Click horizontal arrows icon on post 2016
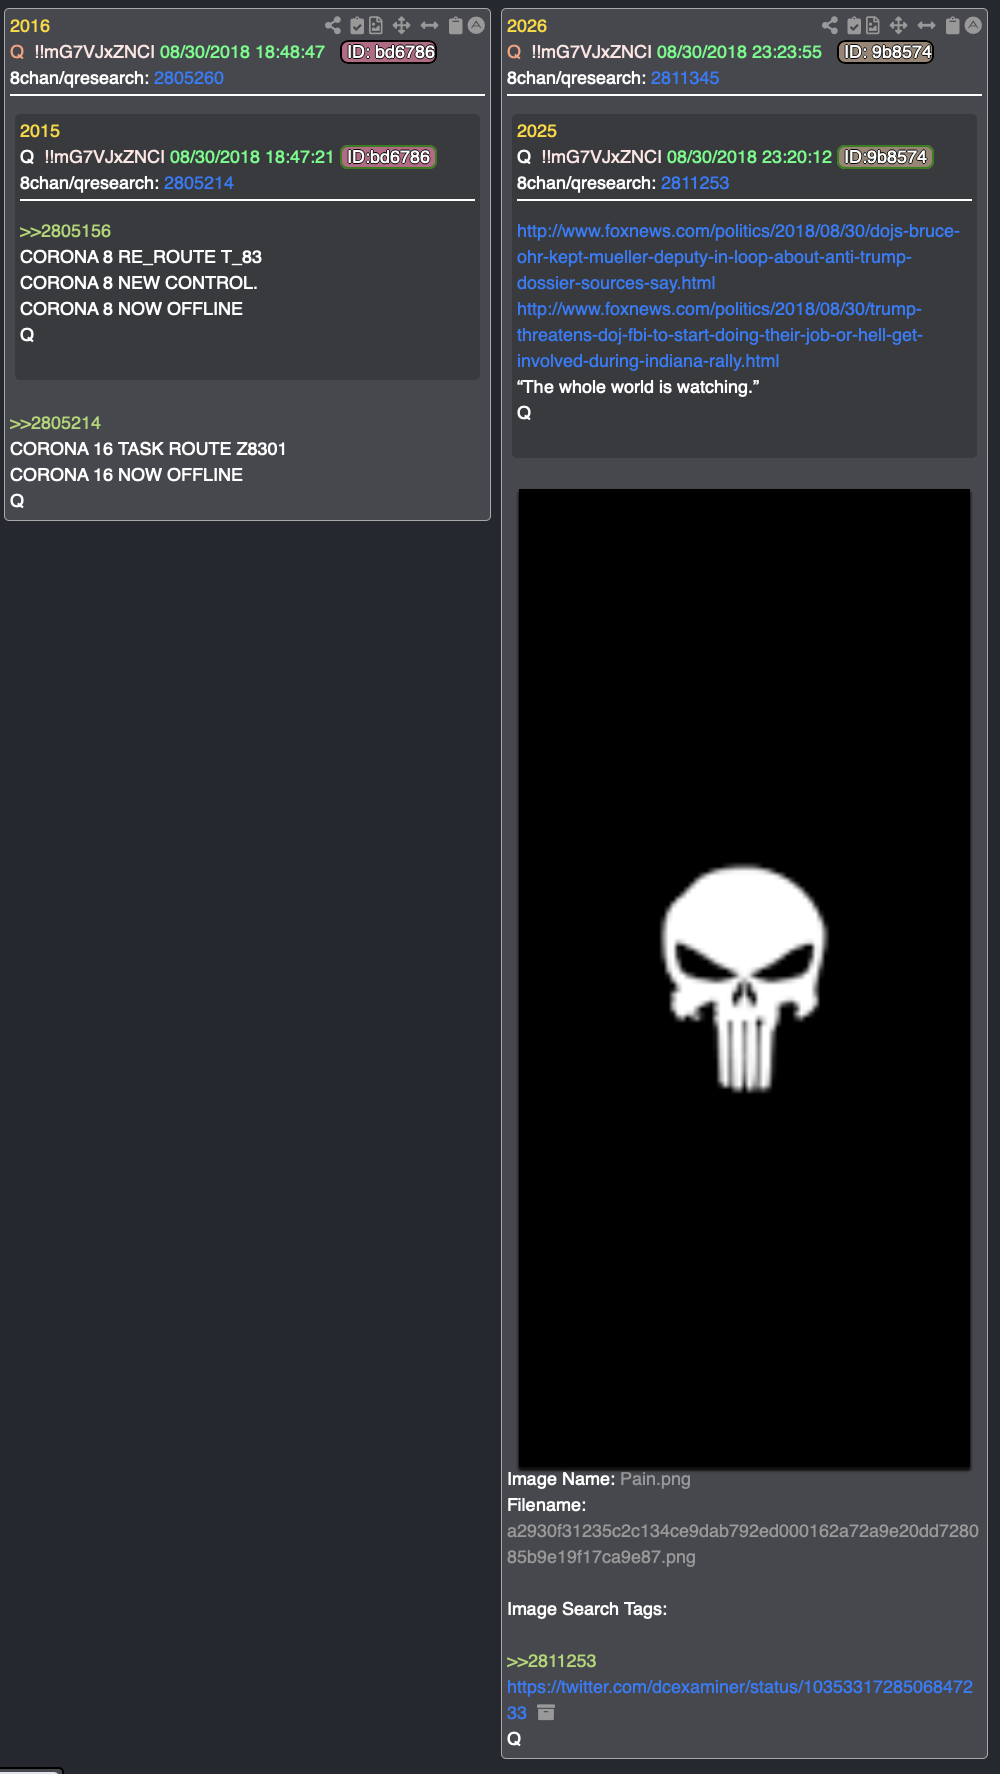 pos(430,26)
